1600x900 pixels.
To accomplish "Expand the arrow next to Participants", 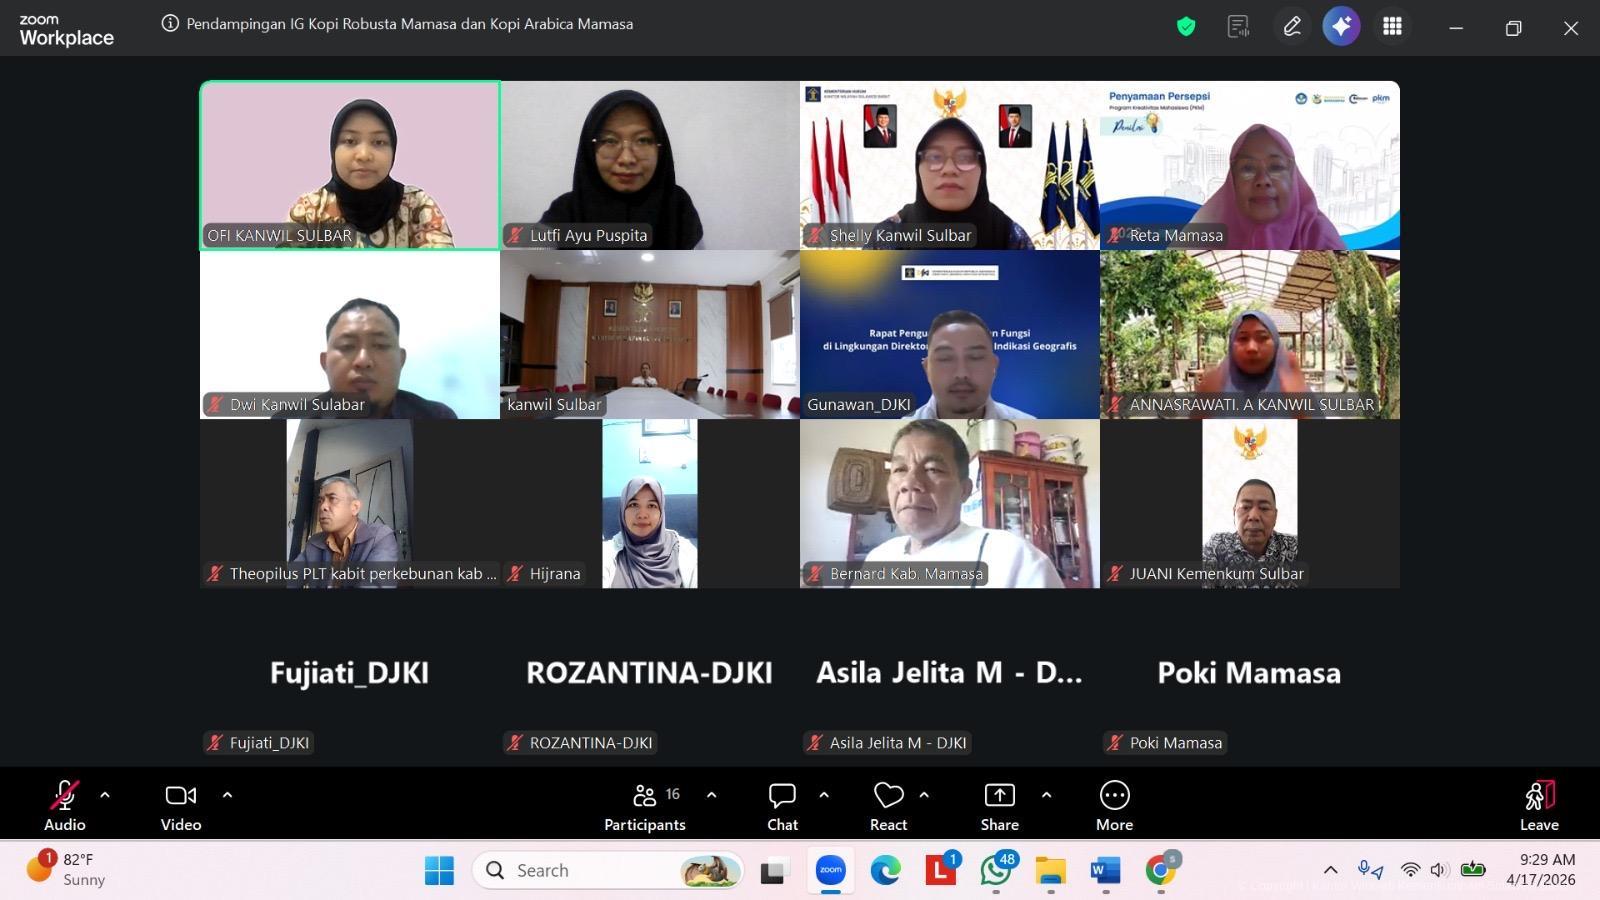I will coord(711,795).
